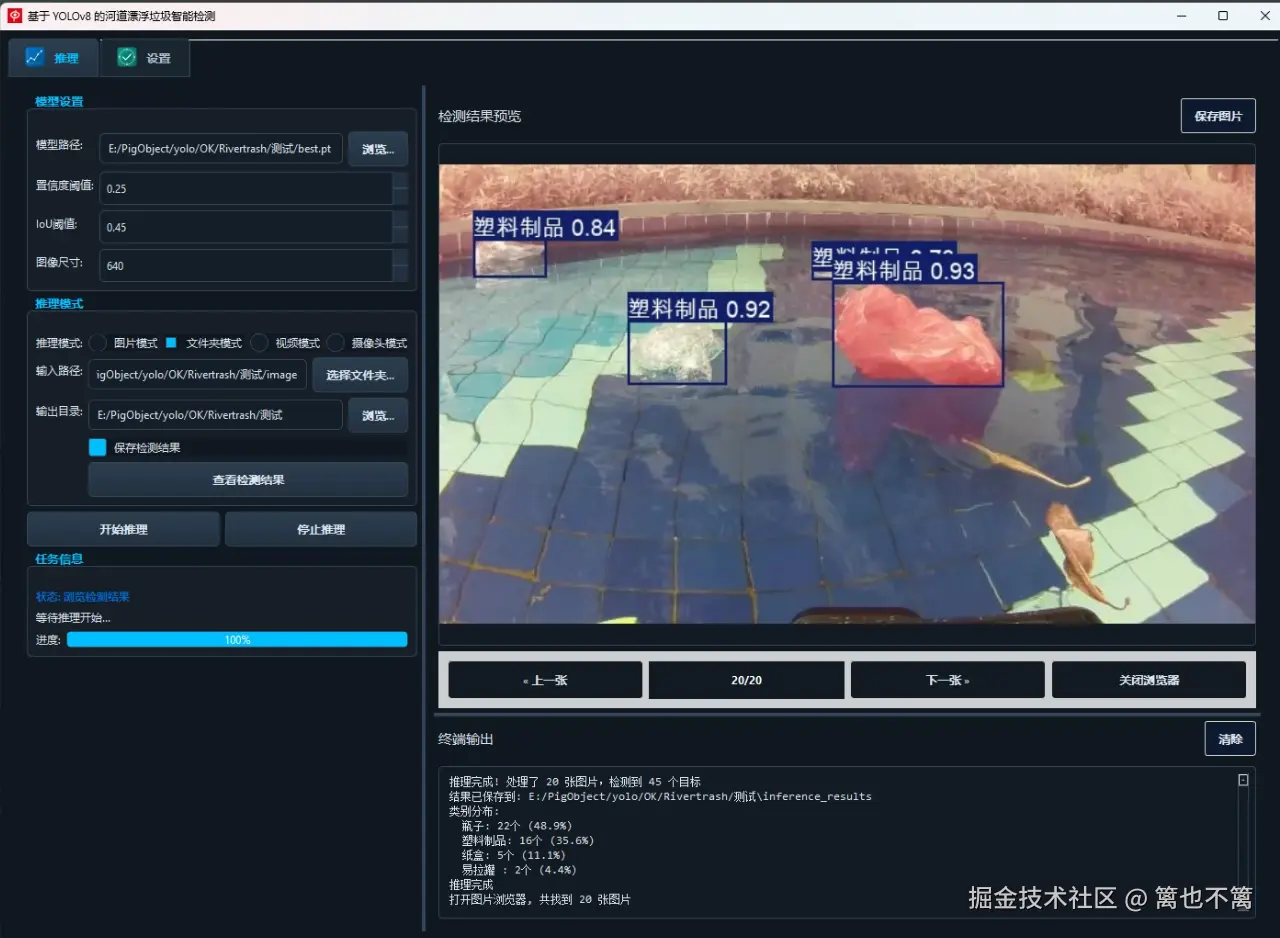This screenshot has width=1280, height=938.
Task: Stop inference with the 停止推理 button
Action: point(321,529)
